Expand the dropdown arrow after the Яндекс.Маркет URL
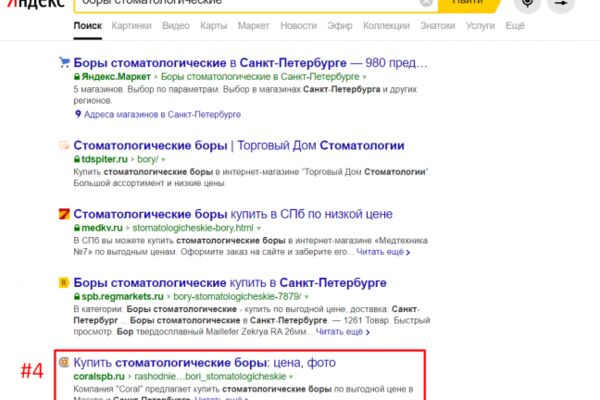Screen dimensions: 600x400 365,77
